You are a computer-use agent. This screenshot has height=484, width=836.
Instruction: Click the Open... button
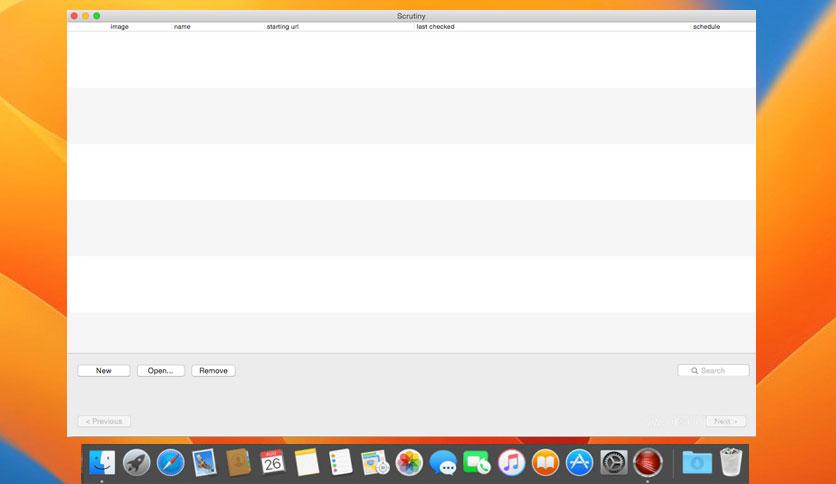160,370
